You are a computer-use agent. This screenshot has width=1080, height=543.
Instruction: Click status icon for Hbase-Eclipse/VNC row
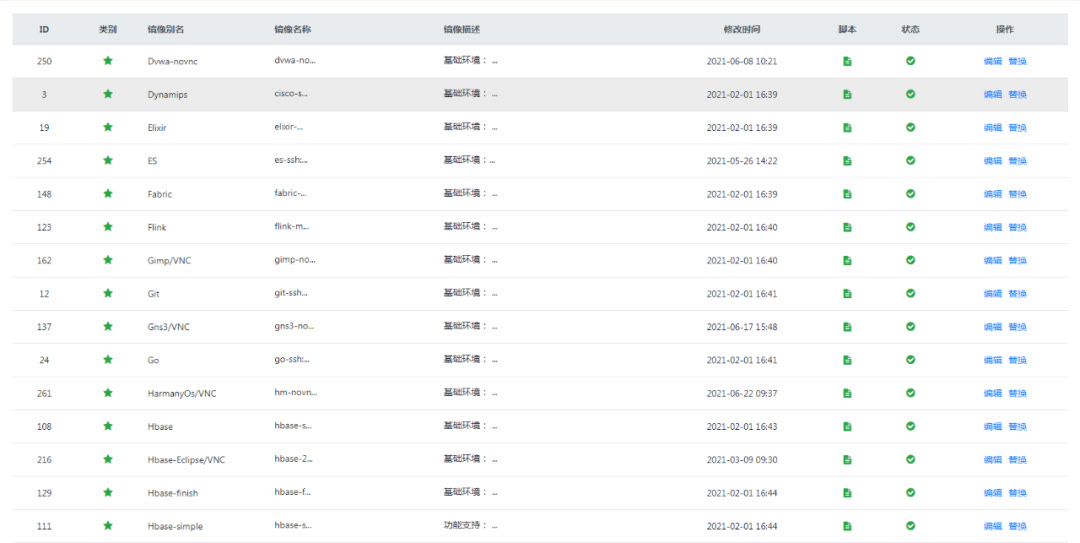click(x=911, y=460)
